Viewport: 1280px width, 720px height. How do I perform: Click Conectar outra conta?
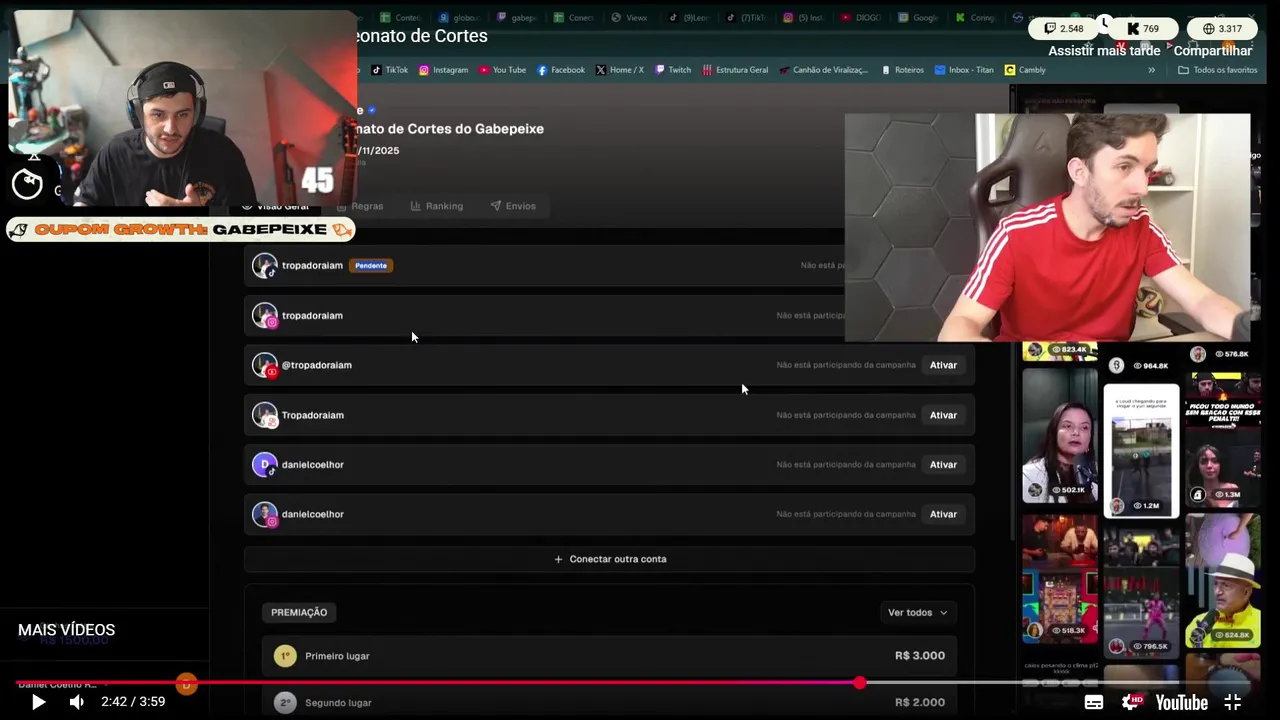(610, 559)
